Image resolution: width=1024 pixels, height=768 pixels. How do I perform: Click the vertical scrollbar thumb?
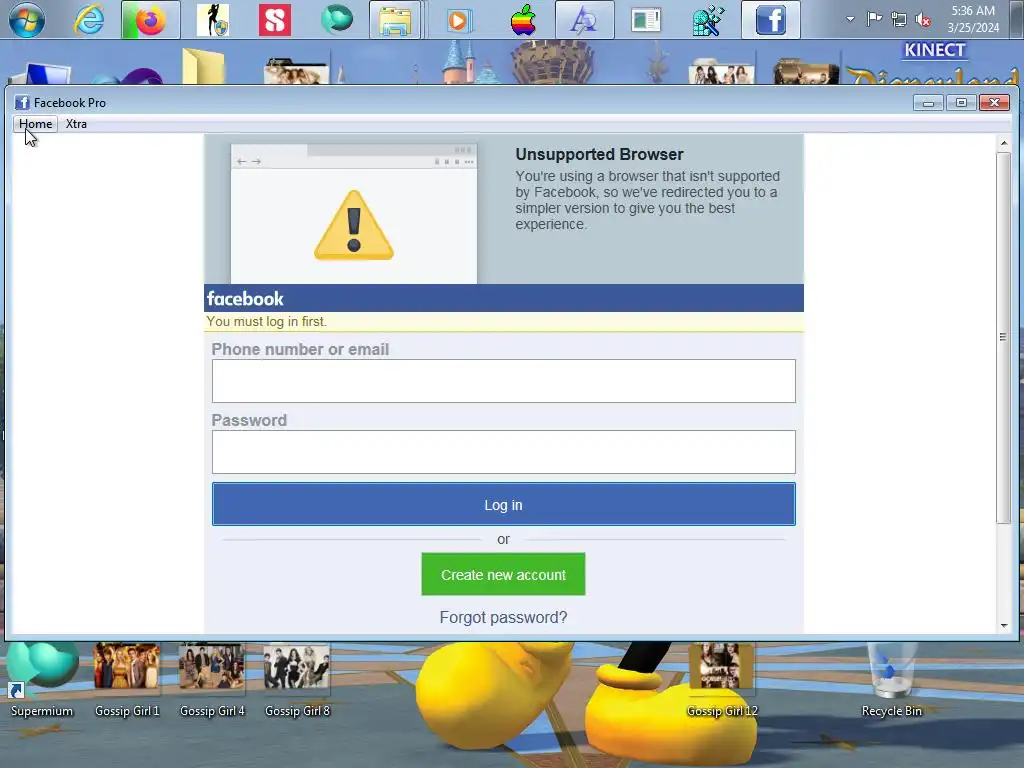point(1004,338)
